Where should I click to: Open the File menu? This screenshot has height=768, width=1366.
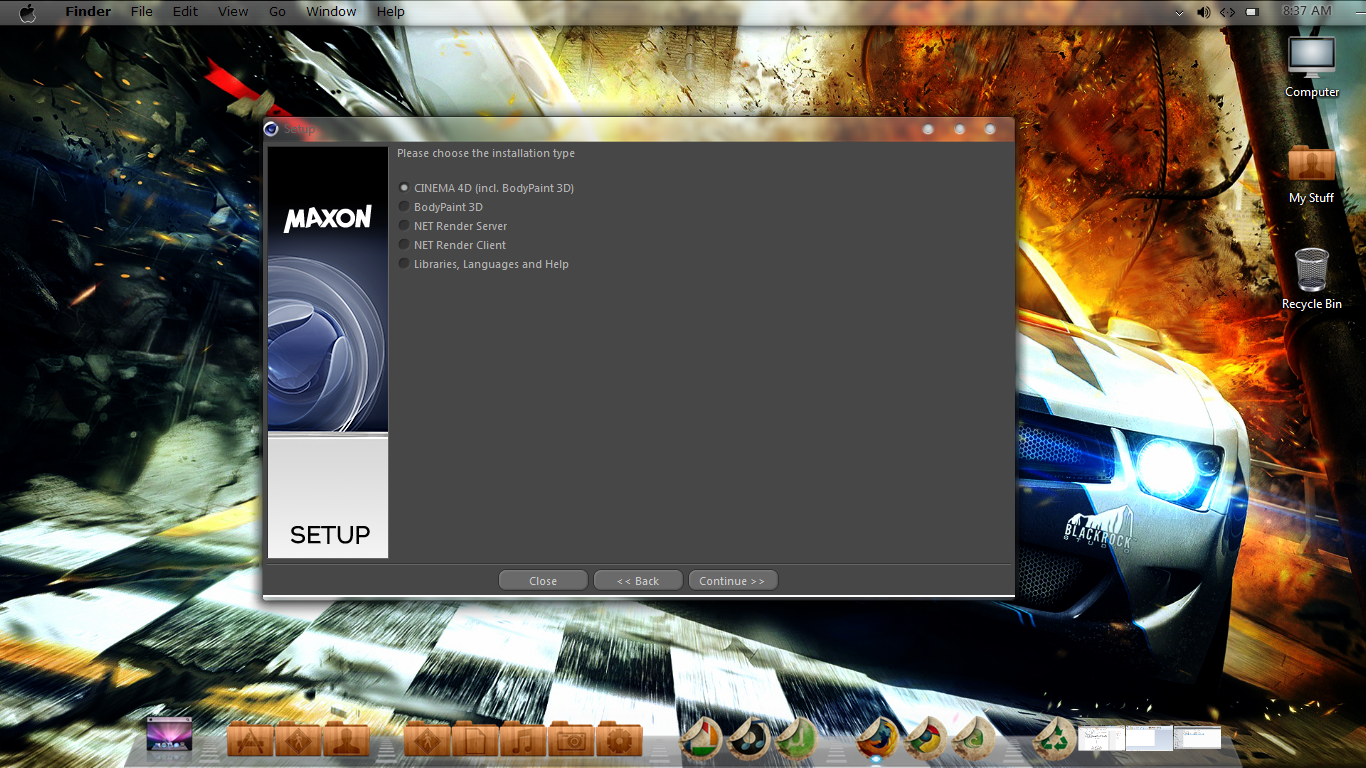pos(142,12)
